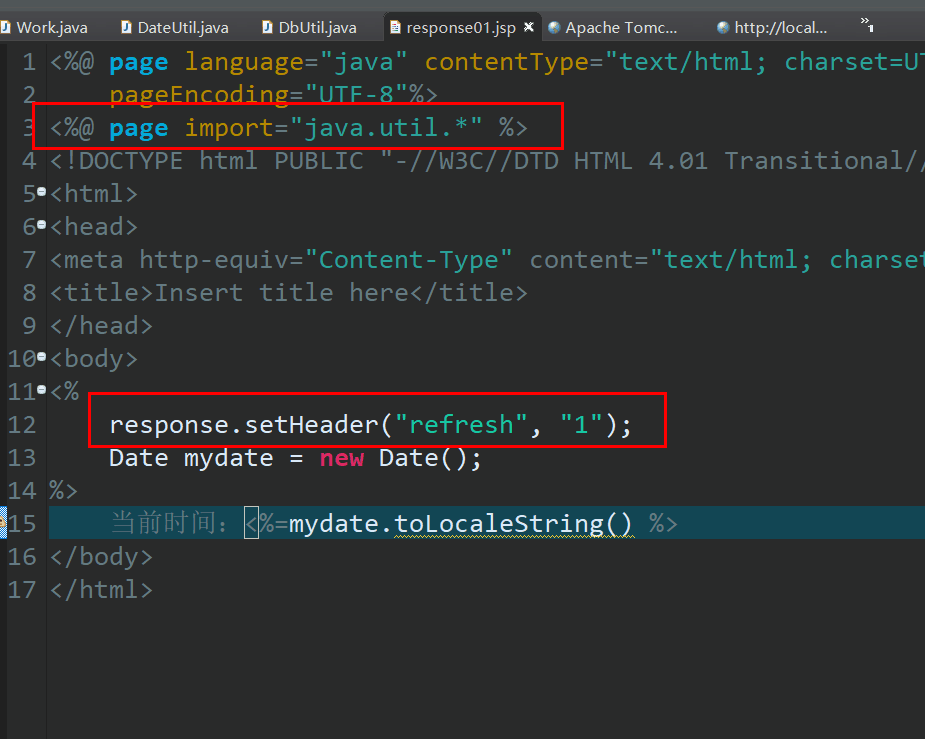The image size is (925, 739).
Task: Click the "refresh" string literal
Action: pyautogui.click(x=461, y=424)
